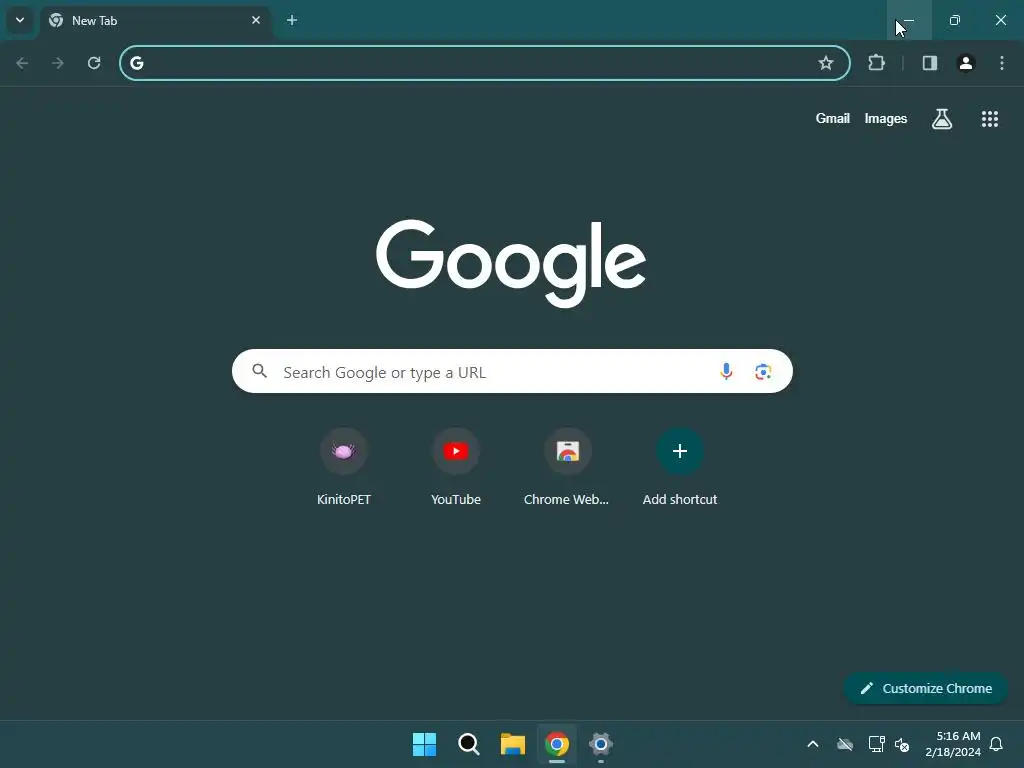Click the Chrome taskbar icon
The height and width of the screenshot is (768, 1024).
pyautogui.click(x=557, y=744)
